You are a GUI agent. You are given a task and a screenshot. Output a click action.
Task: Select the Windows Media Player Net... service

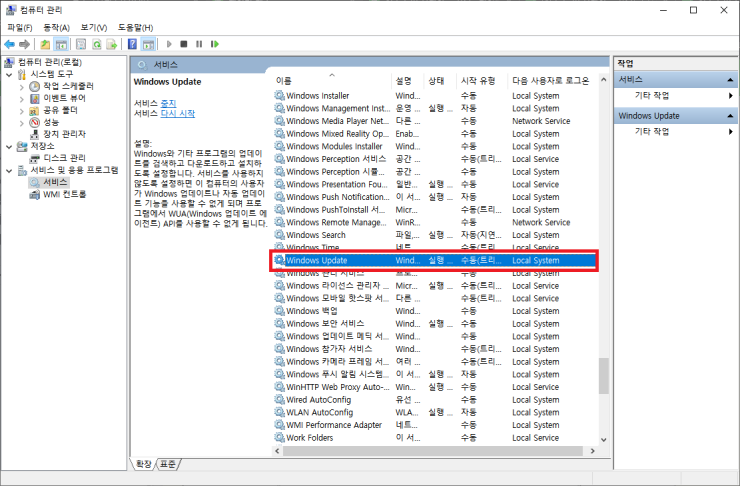click(435, 121)
